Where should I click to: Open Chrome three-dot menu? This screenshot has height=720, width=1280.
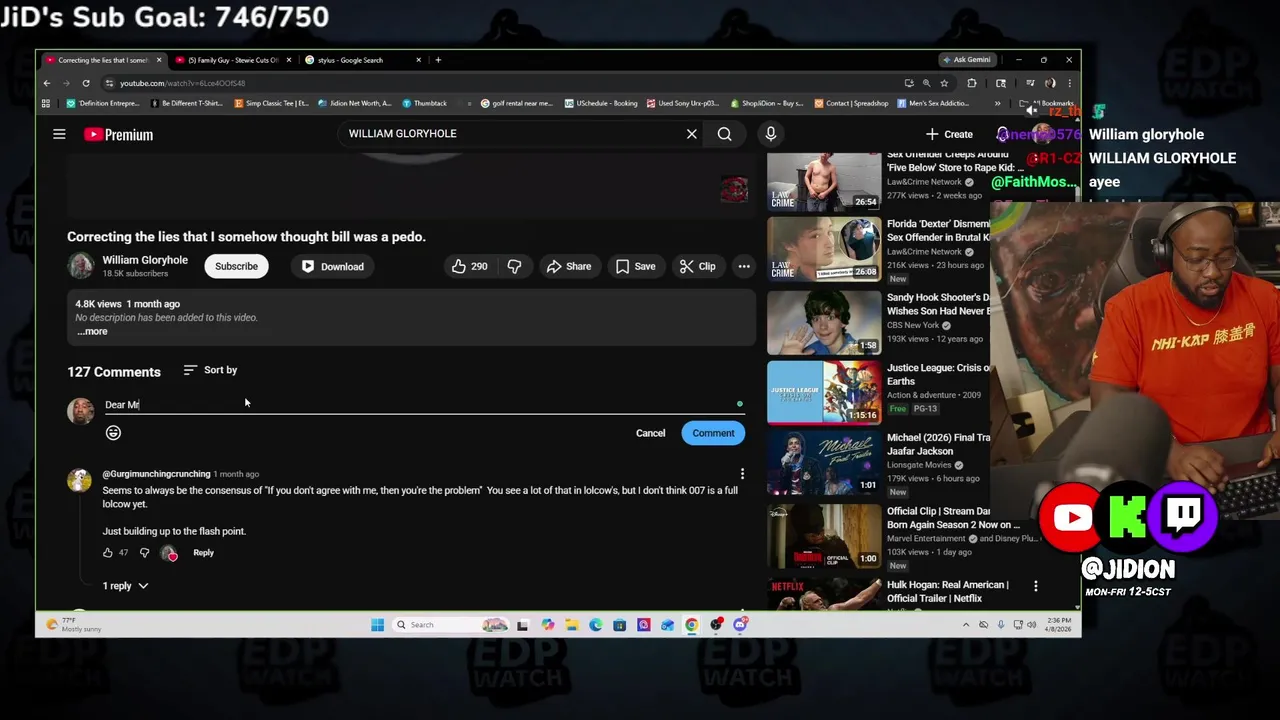pyautogui.click(x=1069, y=83)
